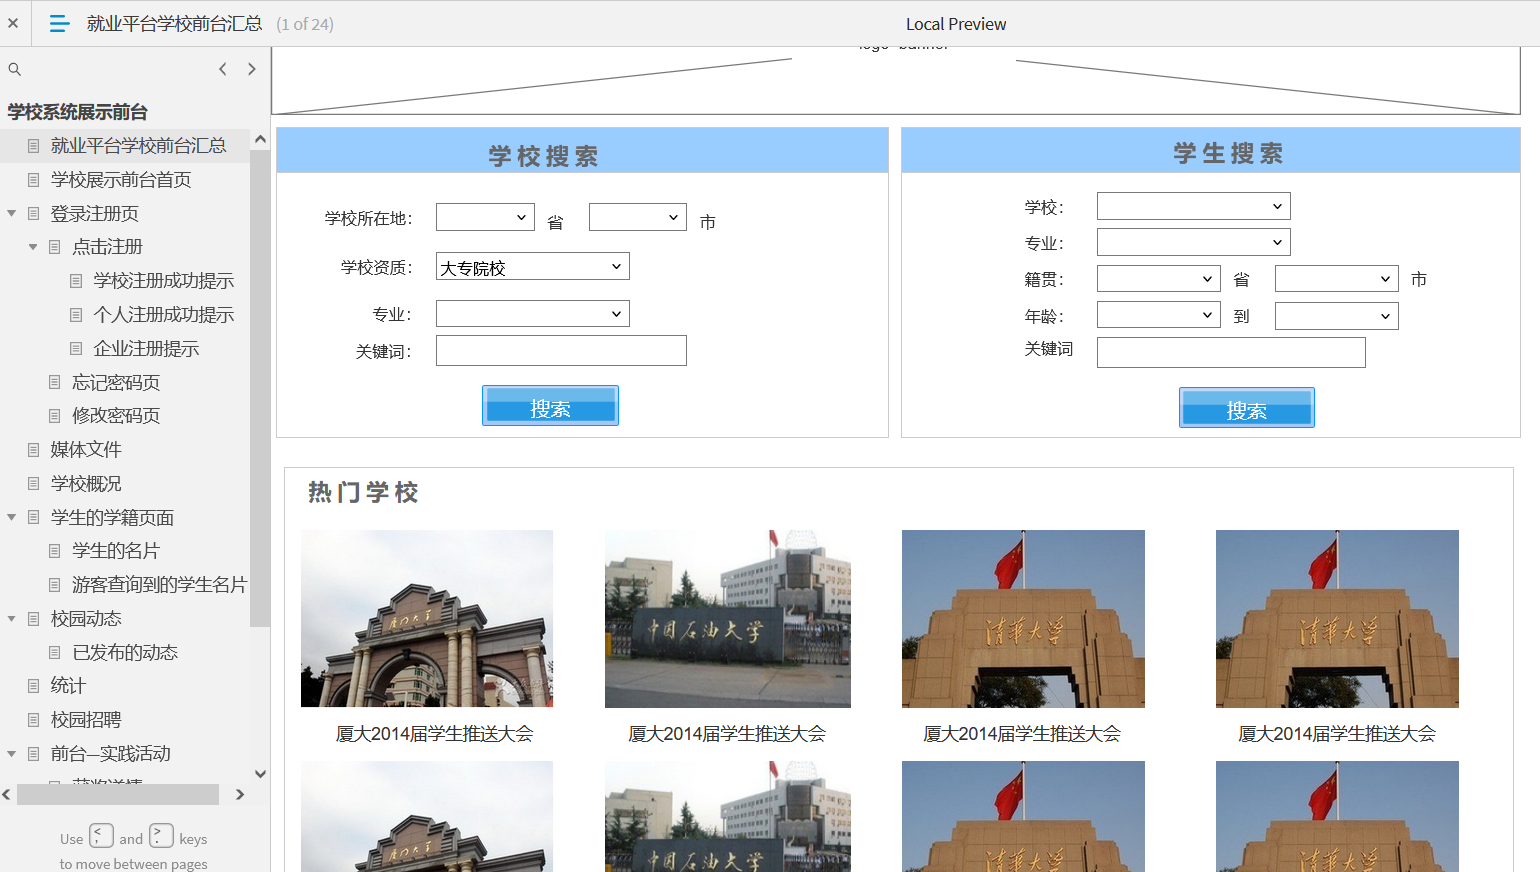
Task: Open the 企业注册提示 page
Action: [x=146, y=349]
